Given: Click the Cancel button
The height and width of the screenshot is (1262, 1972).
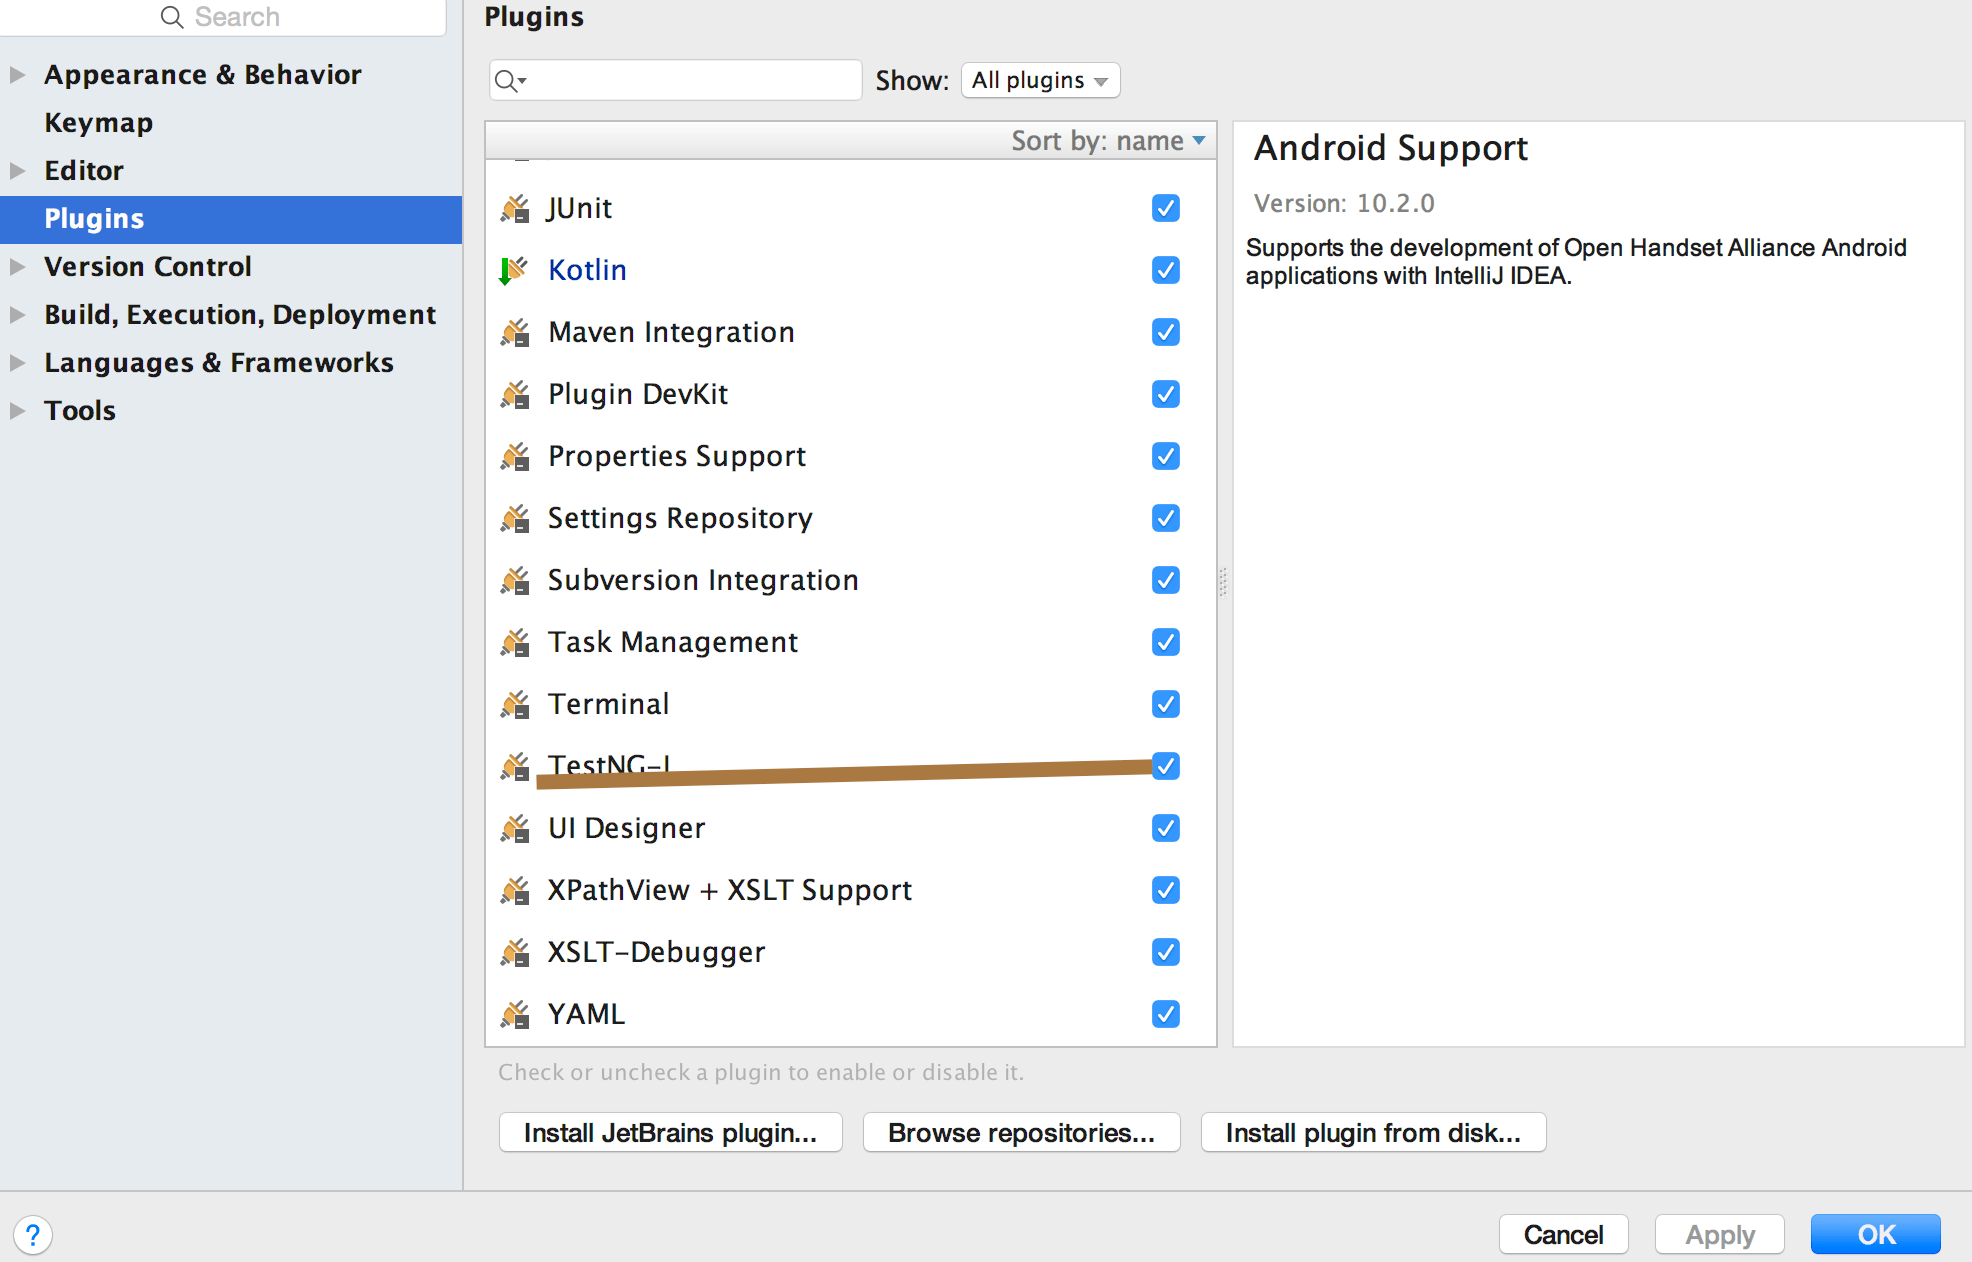Looking at the screenshot, I should point(1563,1235).
